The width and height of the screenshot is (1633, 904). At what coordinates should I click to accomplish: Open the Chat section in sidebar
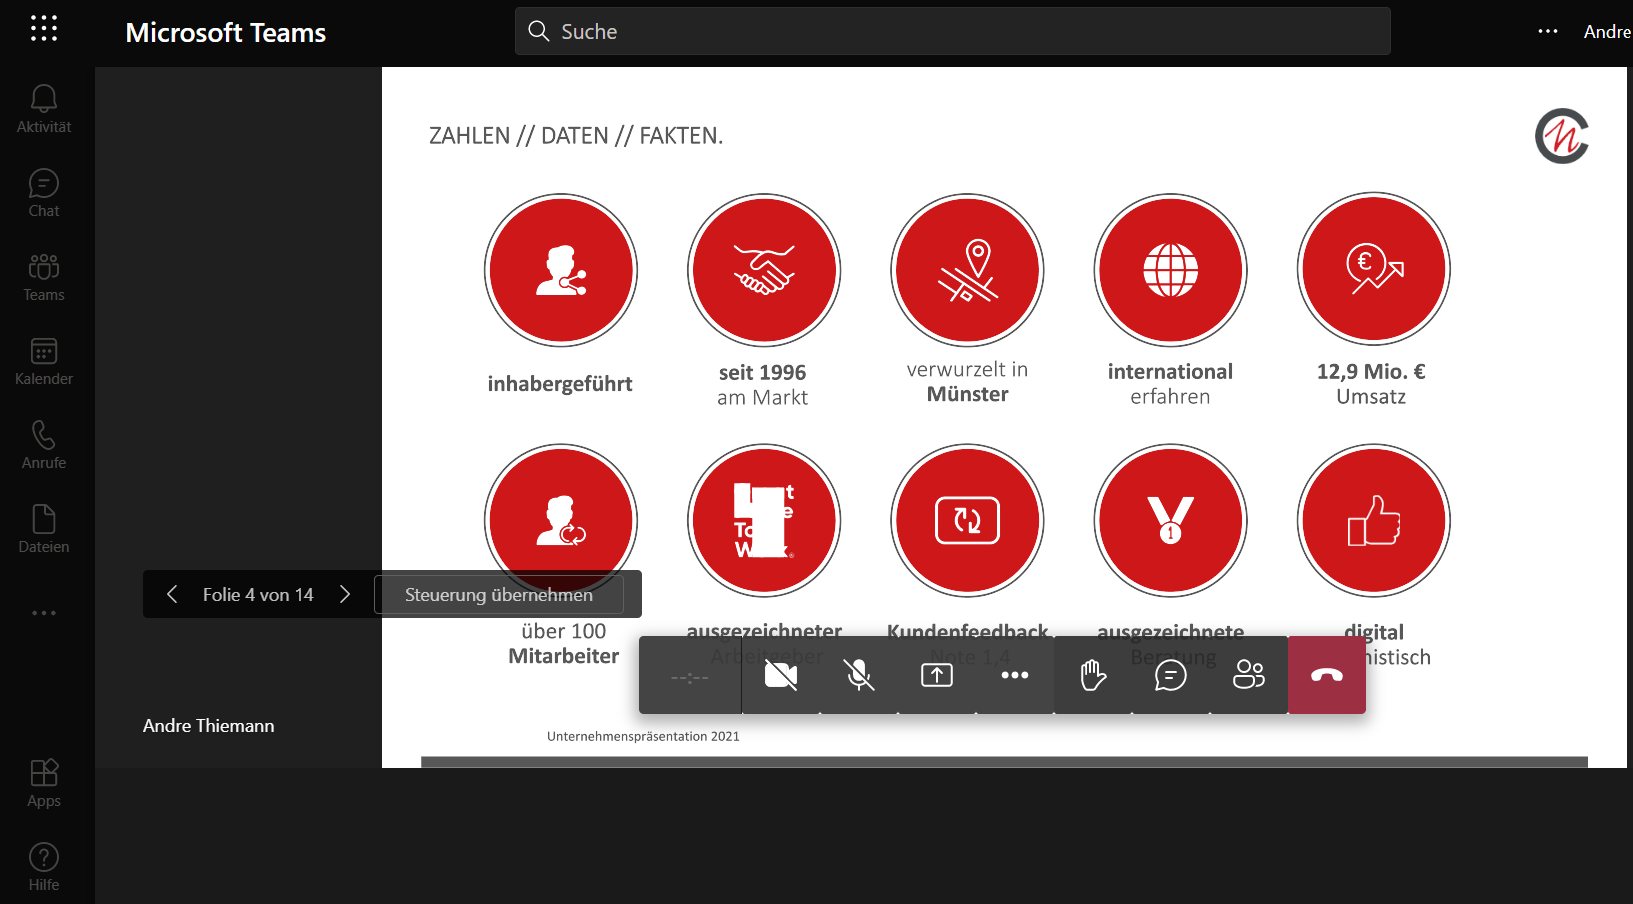(44, 193)
